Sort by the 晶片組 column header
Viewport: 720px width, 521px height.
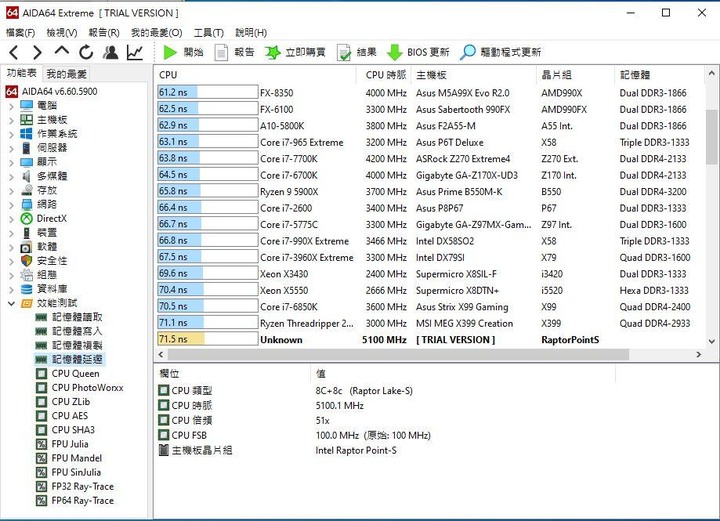click(575, 75)
